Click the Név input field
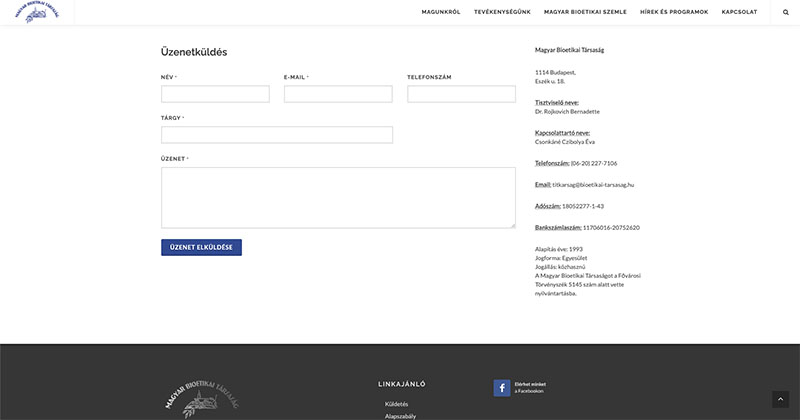The height and width of the screenshot is (420, 800). pos(215,94)
